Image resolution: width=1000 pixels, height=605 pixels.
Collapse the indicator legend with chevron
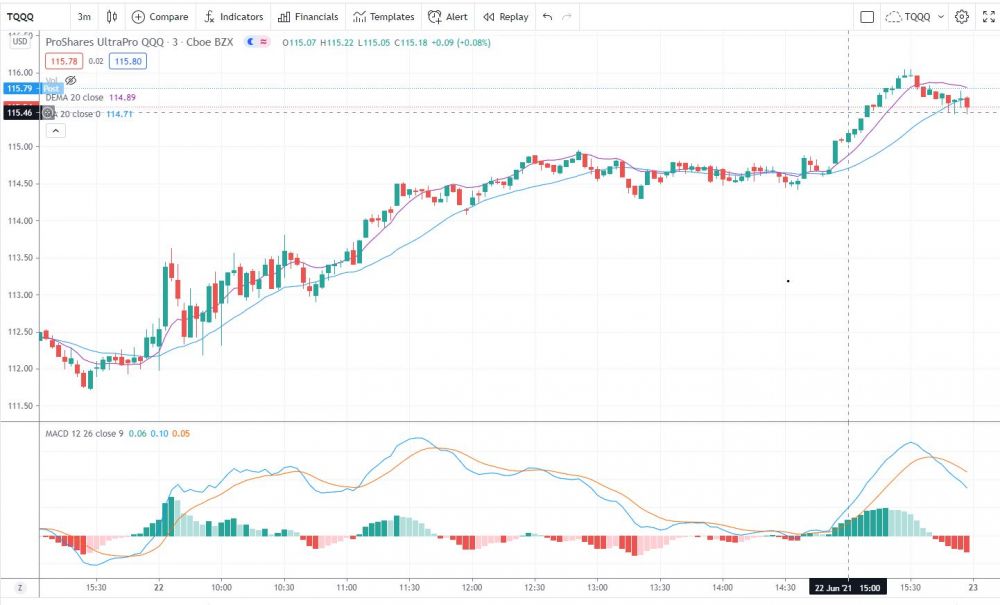tap(55, 130)
